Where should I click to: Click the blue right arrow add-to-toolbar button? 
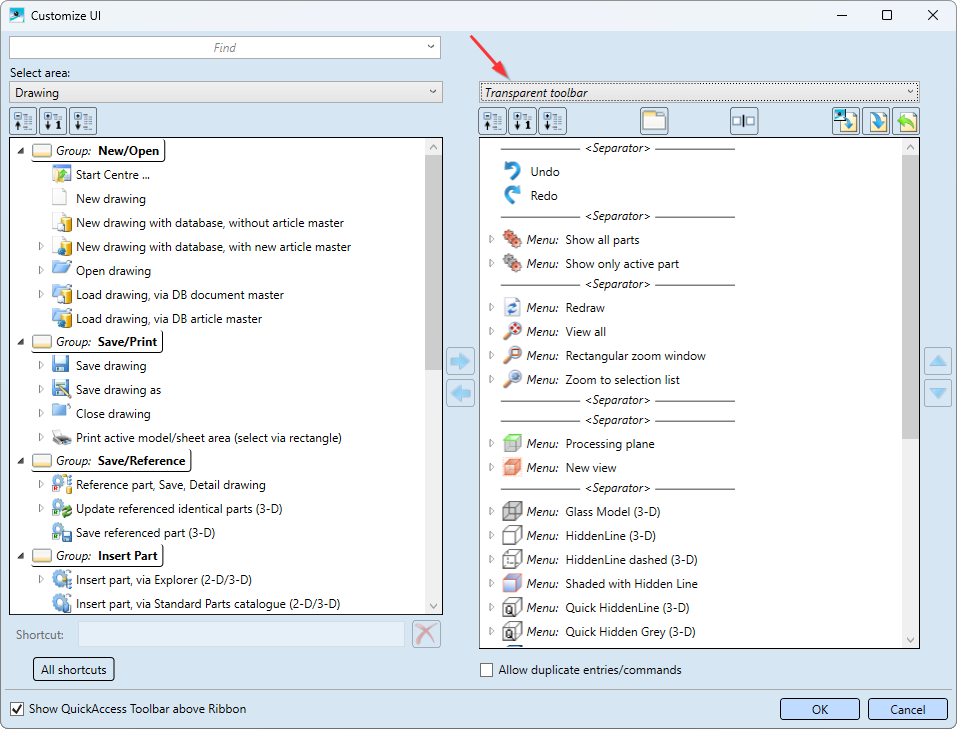[x=460, y=361]
